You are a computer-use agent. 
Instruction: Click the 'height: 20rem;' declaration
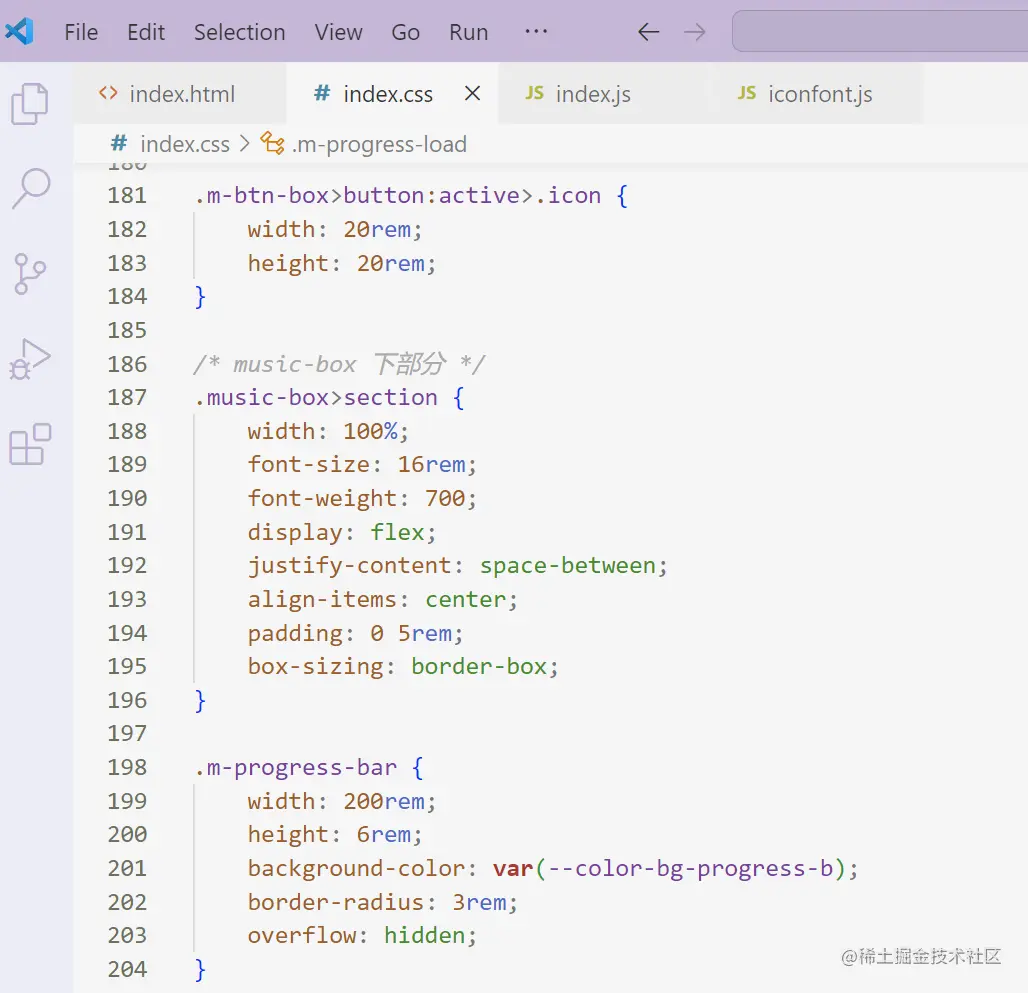click(x=342, y=263)
